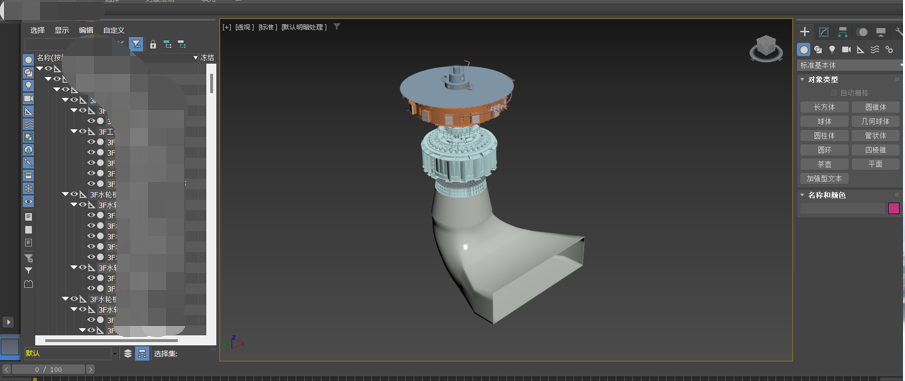Click the [默认明暗处理] shading label menu
Viewport: 905px width, 381px height.
pyautogui.click(x=304, y=27)
